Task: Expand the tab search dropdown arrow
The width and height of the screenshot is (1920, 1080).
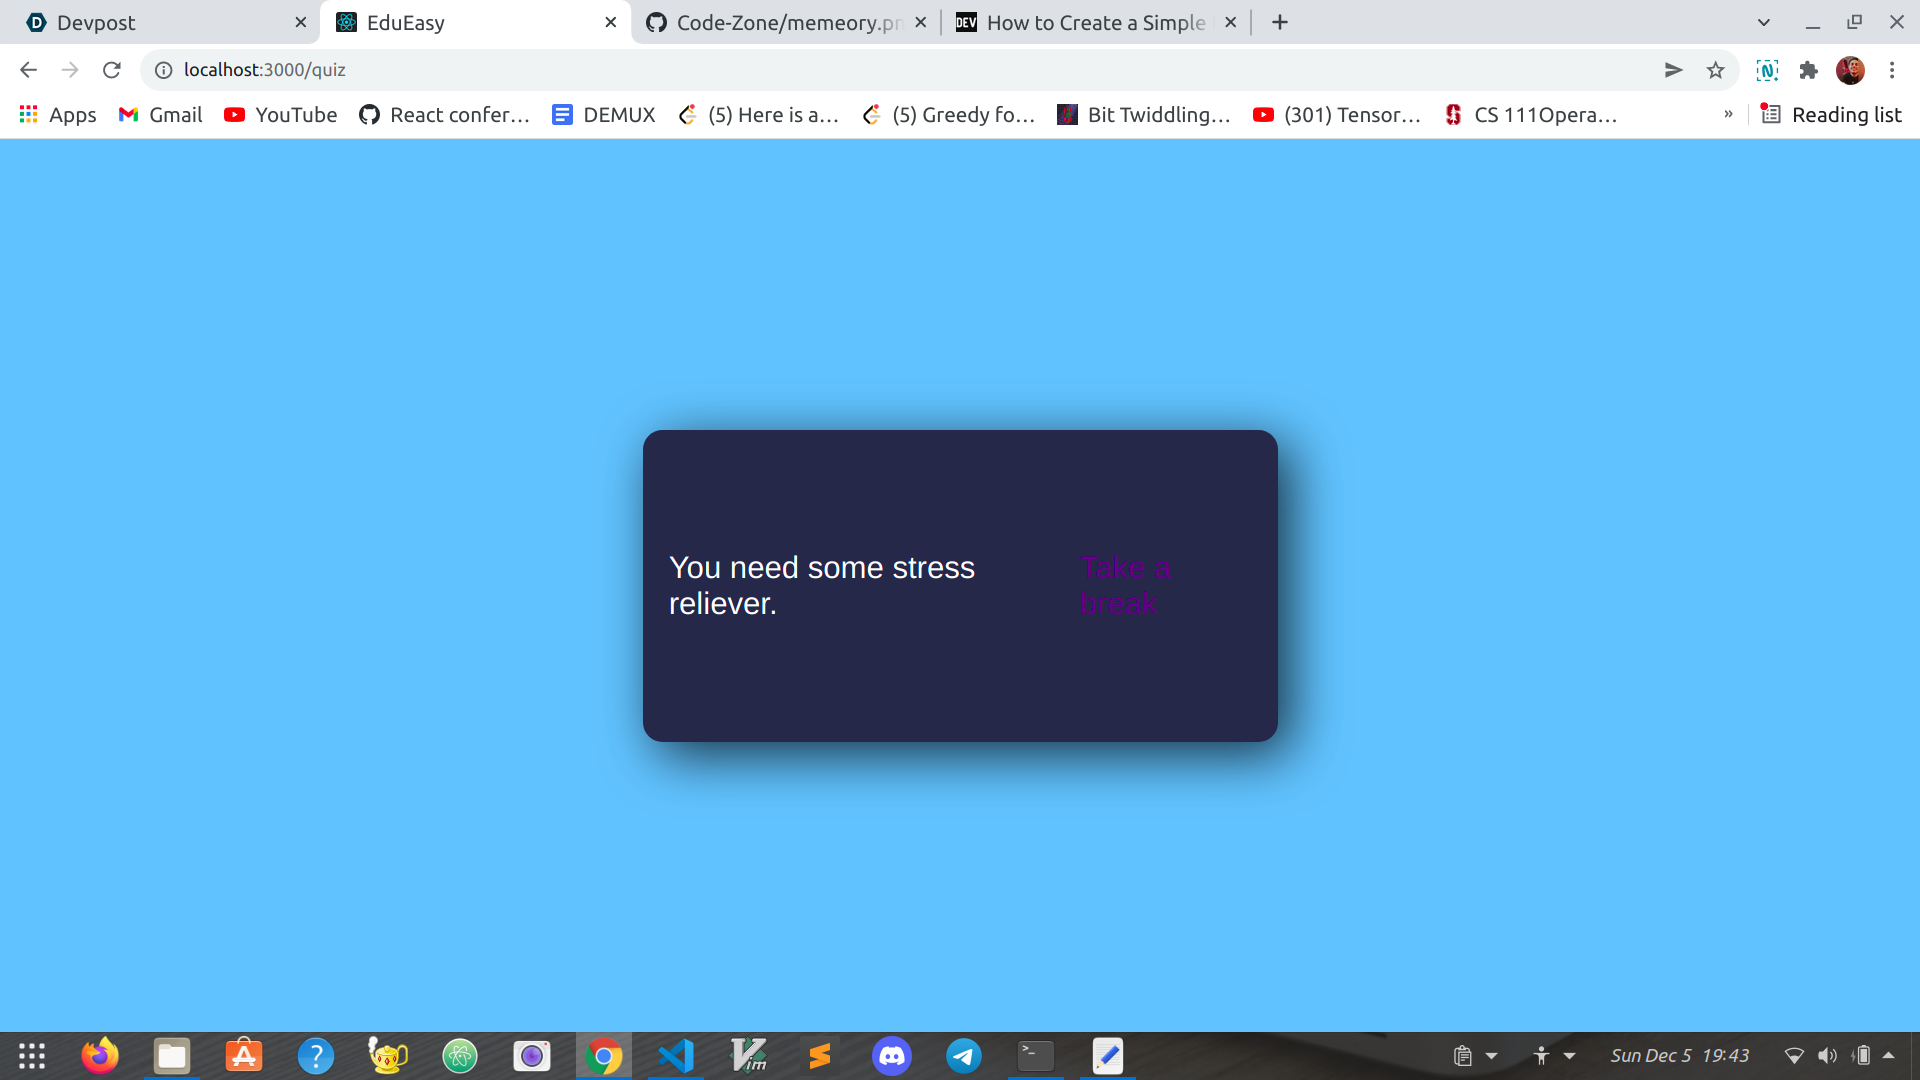Action: pos(1764,22)
